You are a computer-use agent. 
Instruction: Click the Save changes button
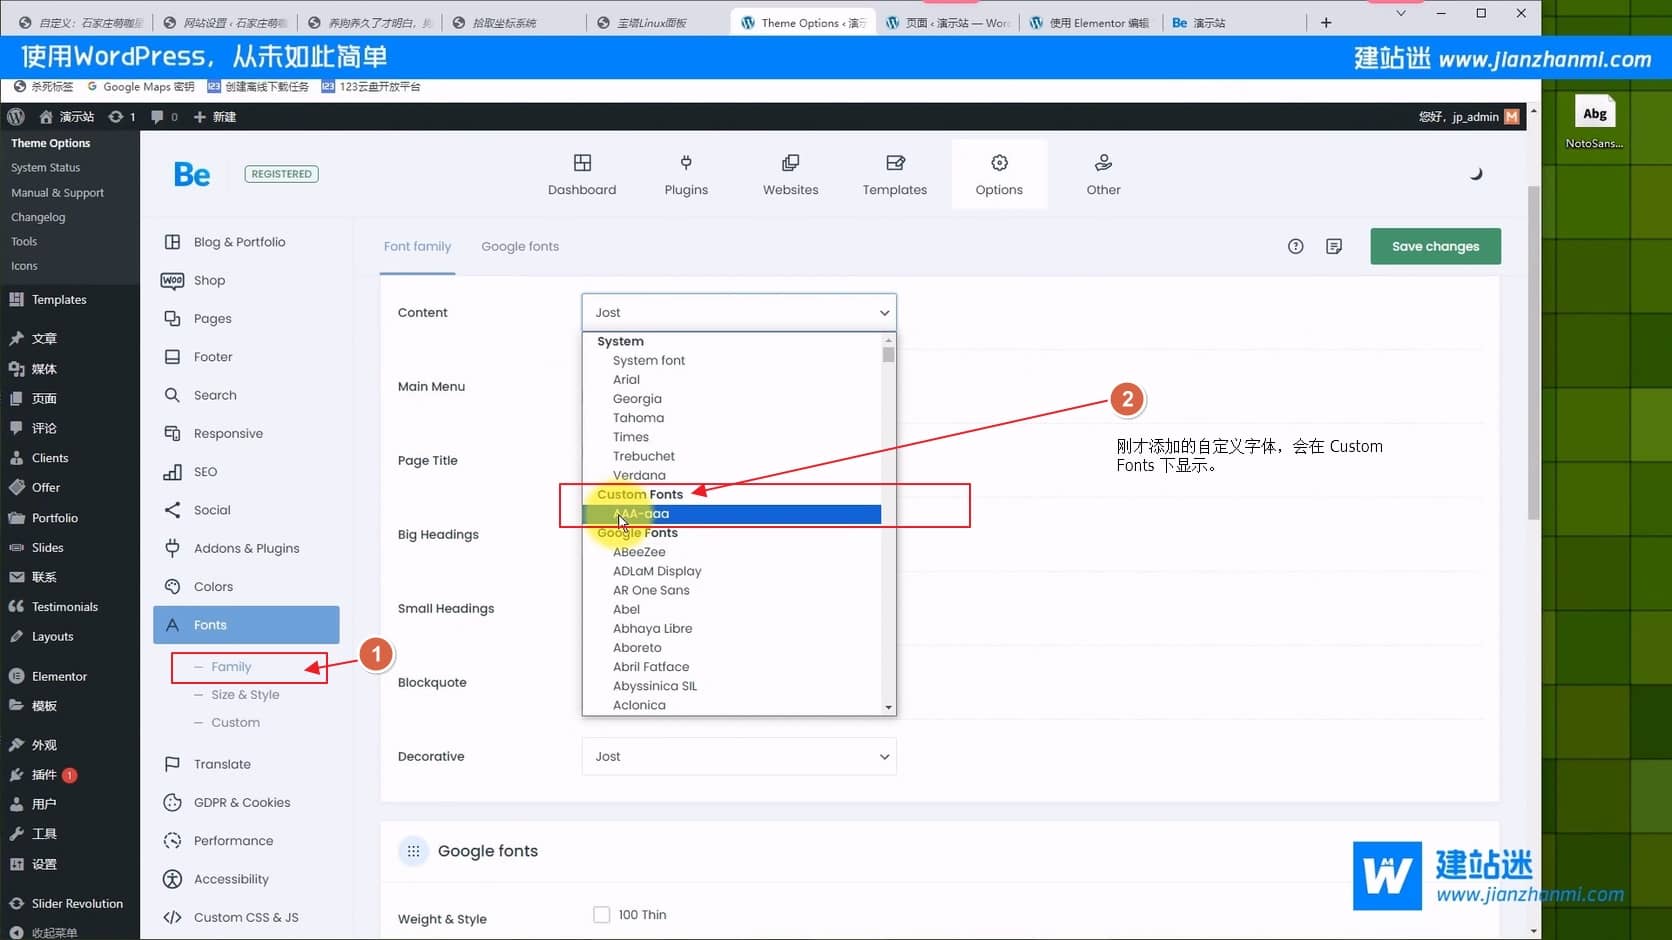(x=1435, y=247)
